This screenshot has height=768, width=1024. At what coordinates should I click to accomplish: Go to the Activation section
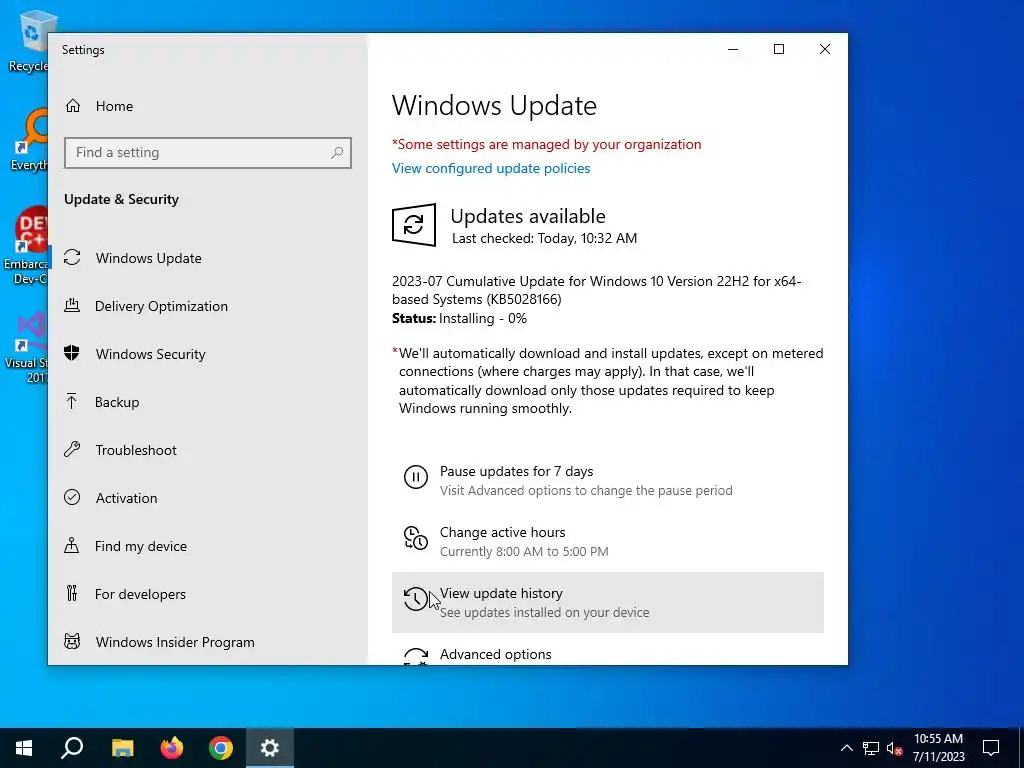[x=208, y=498]
